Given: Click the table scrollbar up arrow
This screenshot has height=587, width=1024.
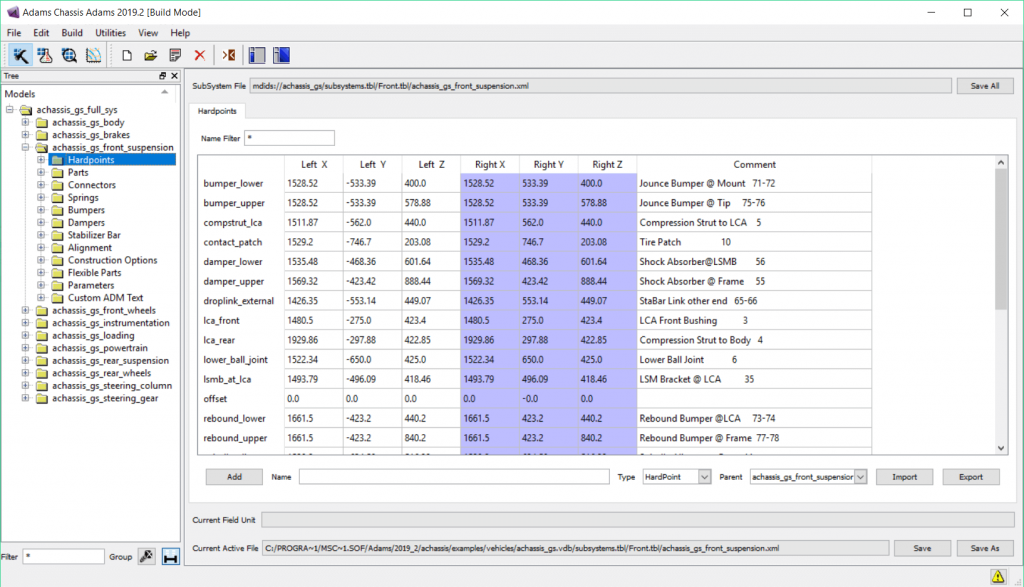Looking at the screenshot, I should [1000, 162].
